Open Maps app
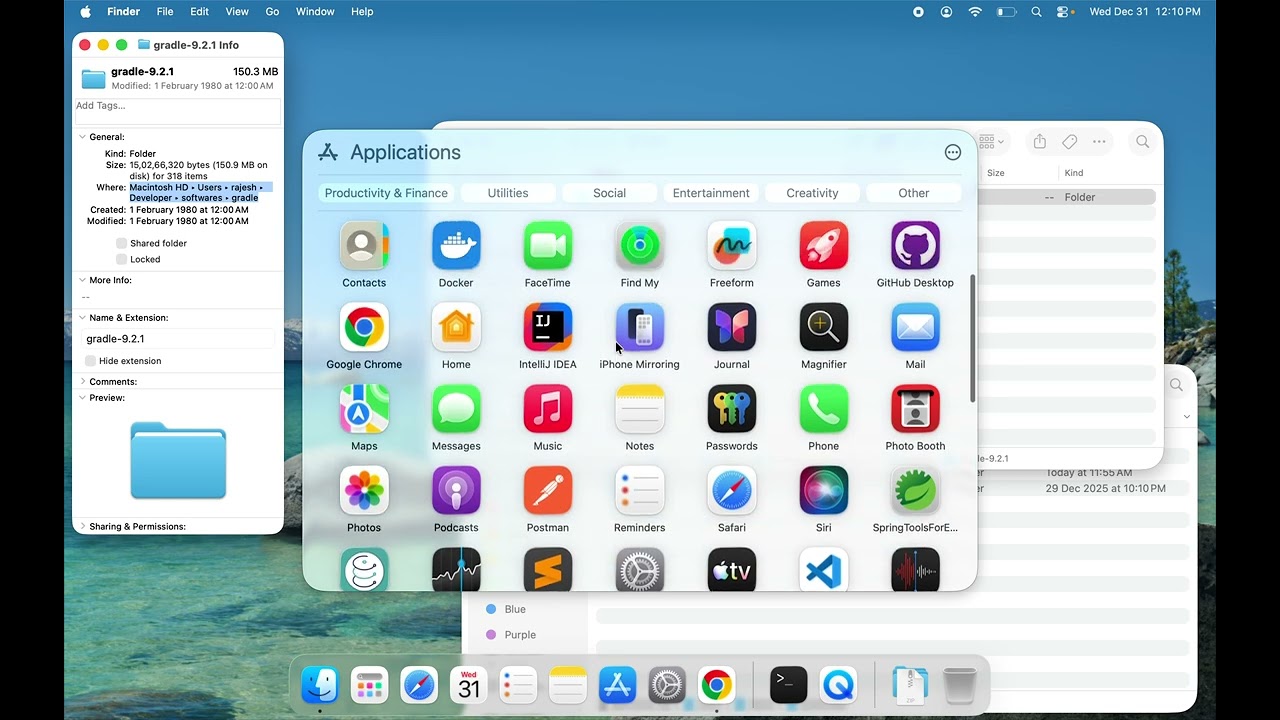1280x720 pixels. pyautogui.click(x=364, y=410)
